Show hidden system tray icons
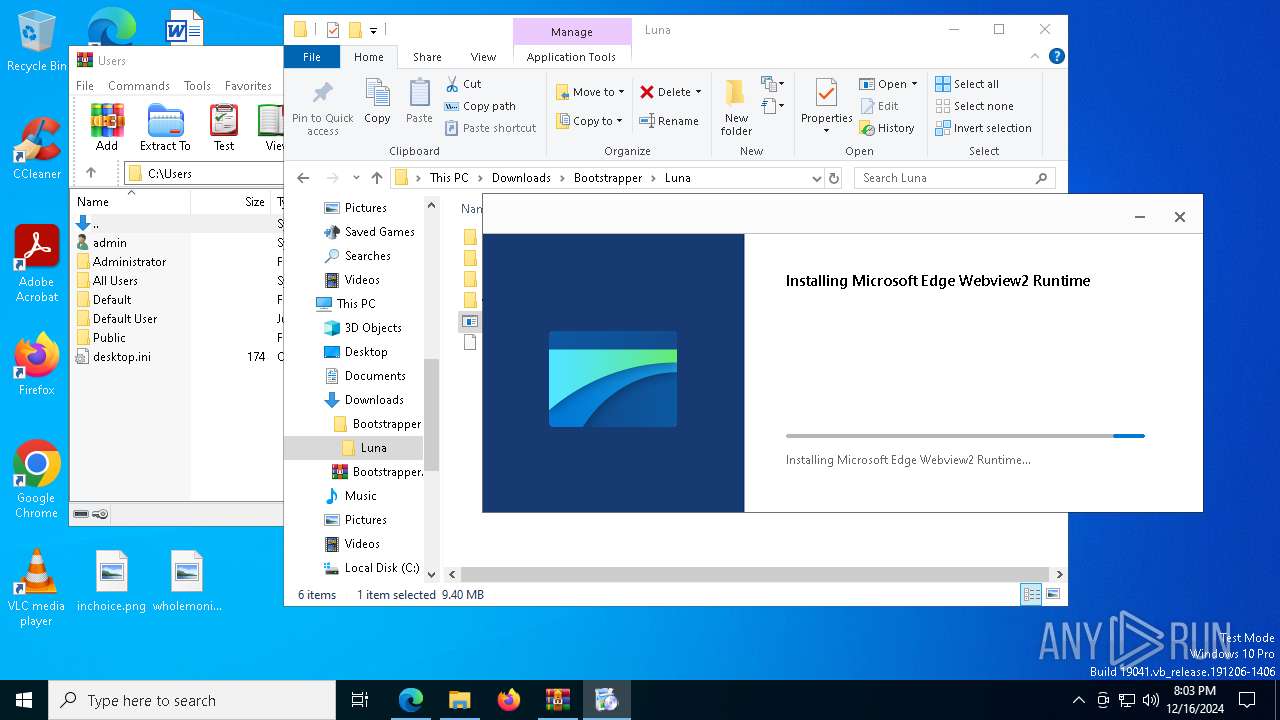The height and width of the screenshot is (720, 1280). (x=1078, y=700)
